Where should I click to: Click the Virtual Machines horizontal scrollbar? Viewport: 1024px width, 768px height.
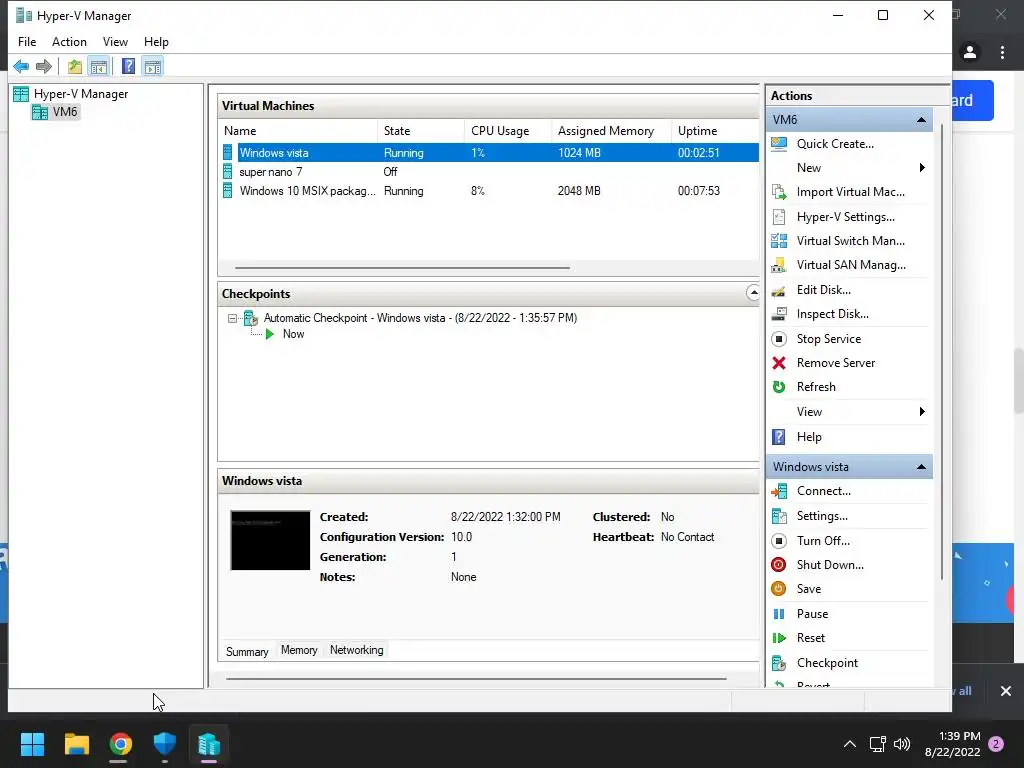coord(402,268)
